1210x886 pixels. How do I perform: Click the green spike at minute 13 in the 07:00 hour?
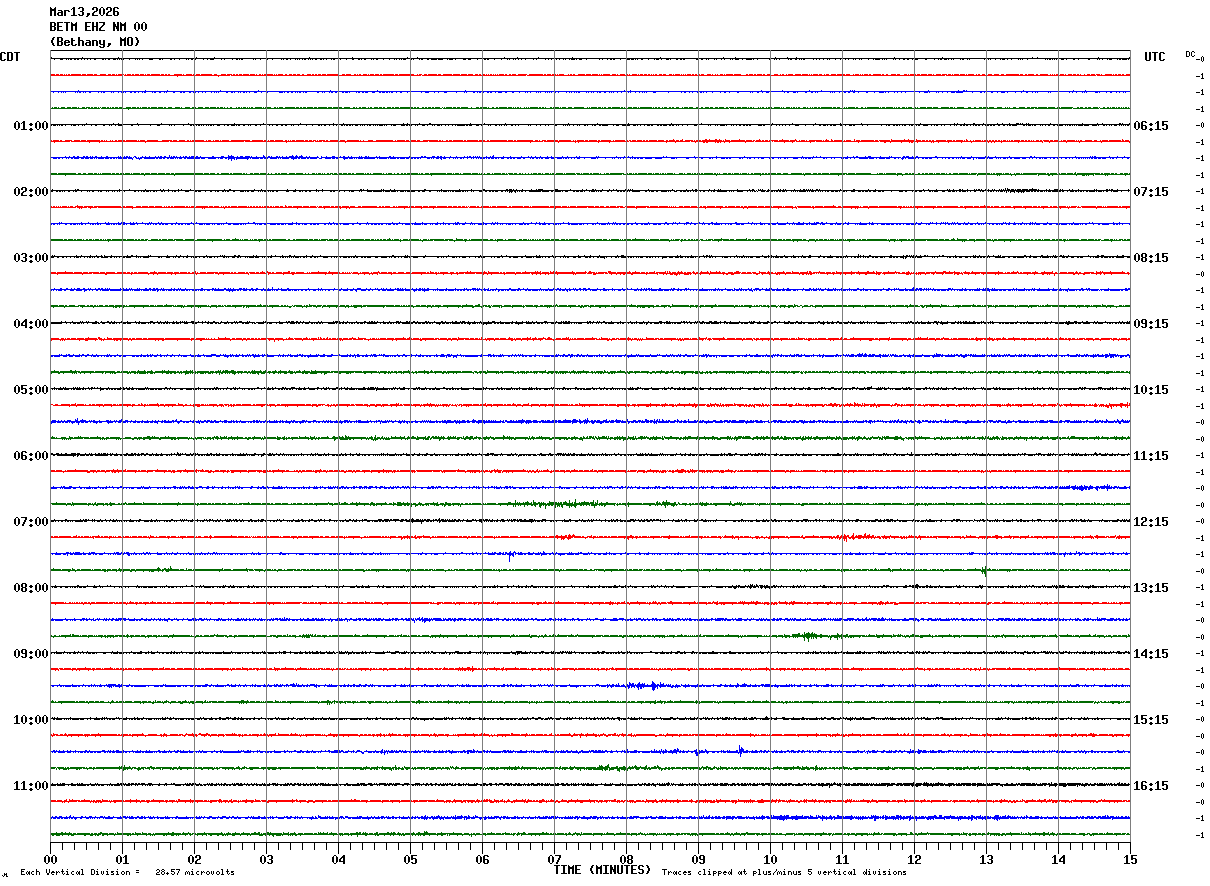coord(984,571)
